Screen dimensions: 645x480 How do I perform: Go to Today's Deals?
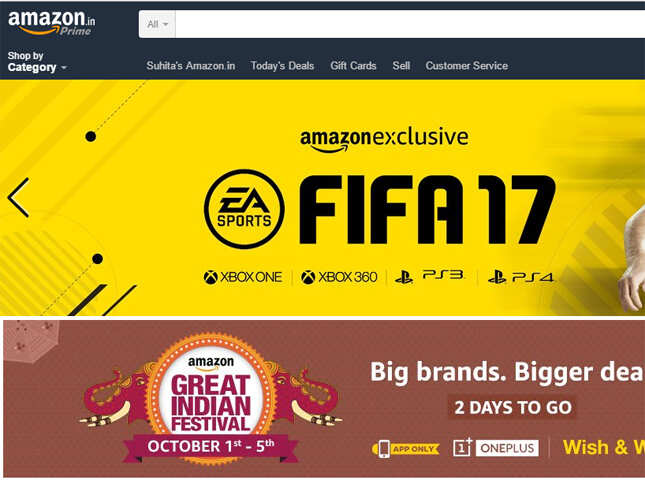point(282,66)
